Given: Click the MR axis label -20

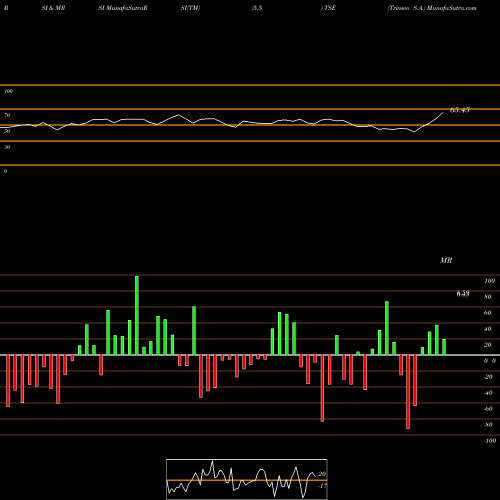Looking at the screenshot, I should pyautogui.click(x=488, y=377).
